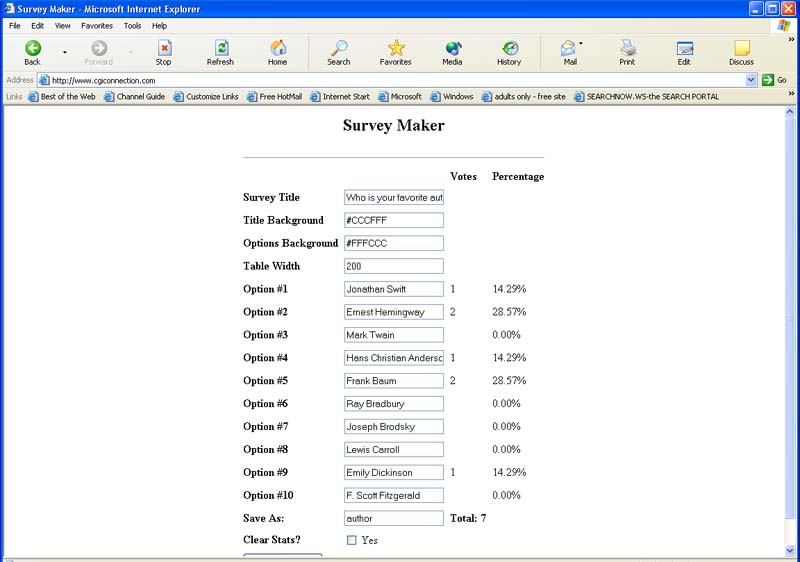The width and height of the screenshot is (800, 562).
Task: Click scrollbar up arrow
Action: [790, 112]
